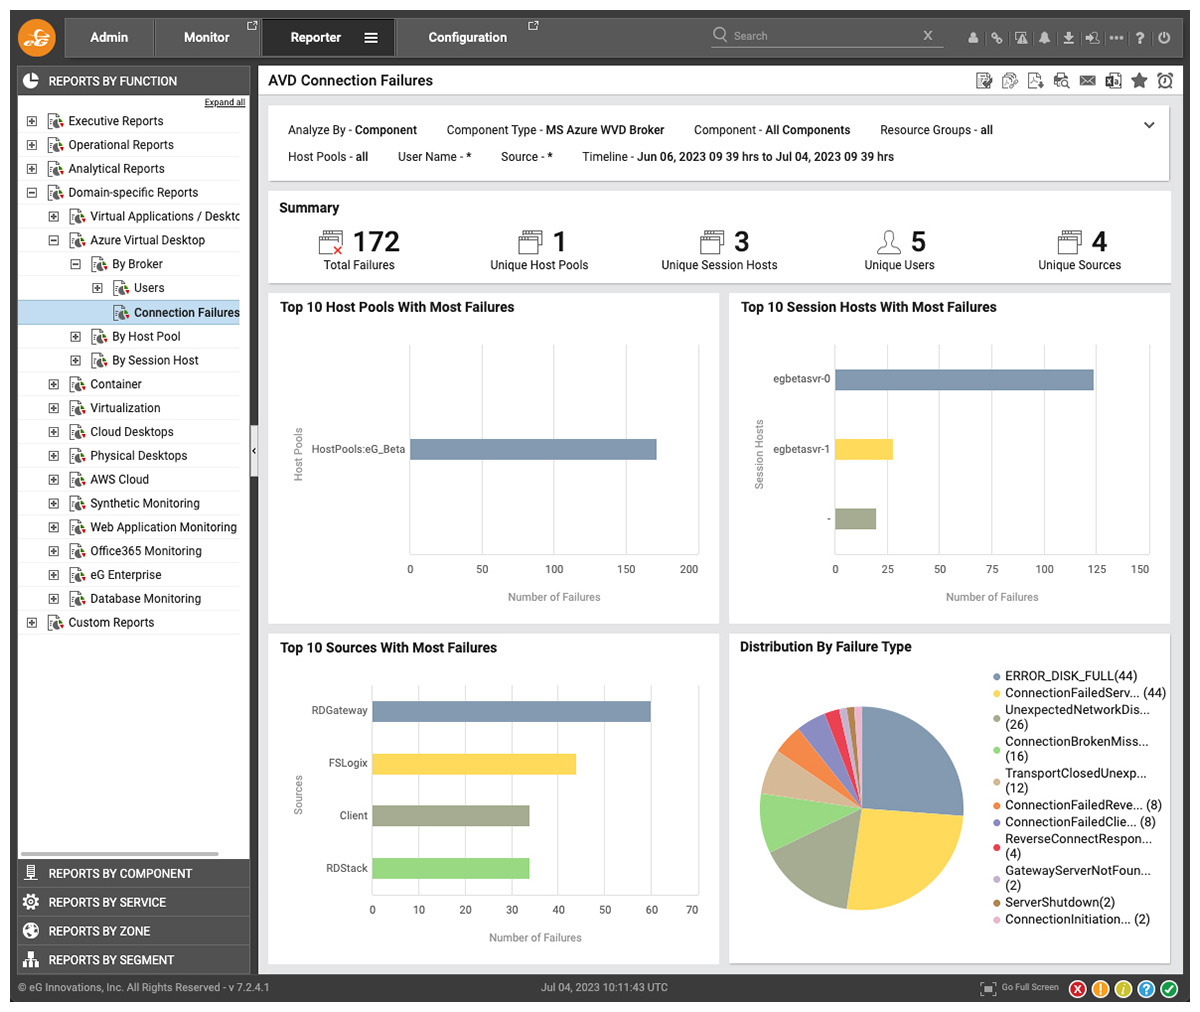Open the help question mark icon

coord(1140,38)
